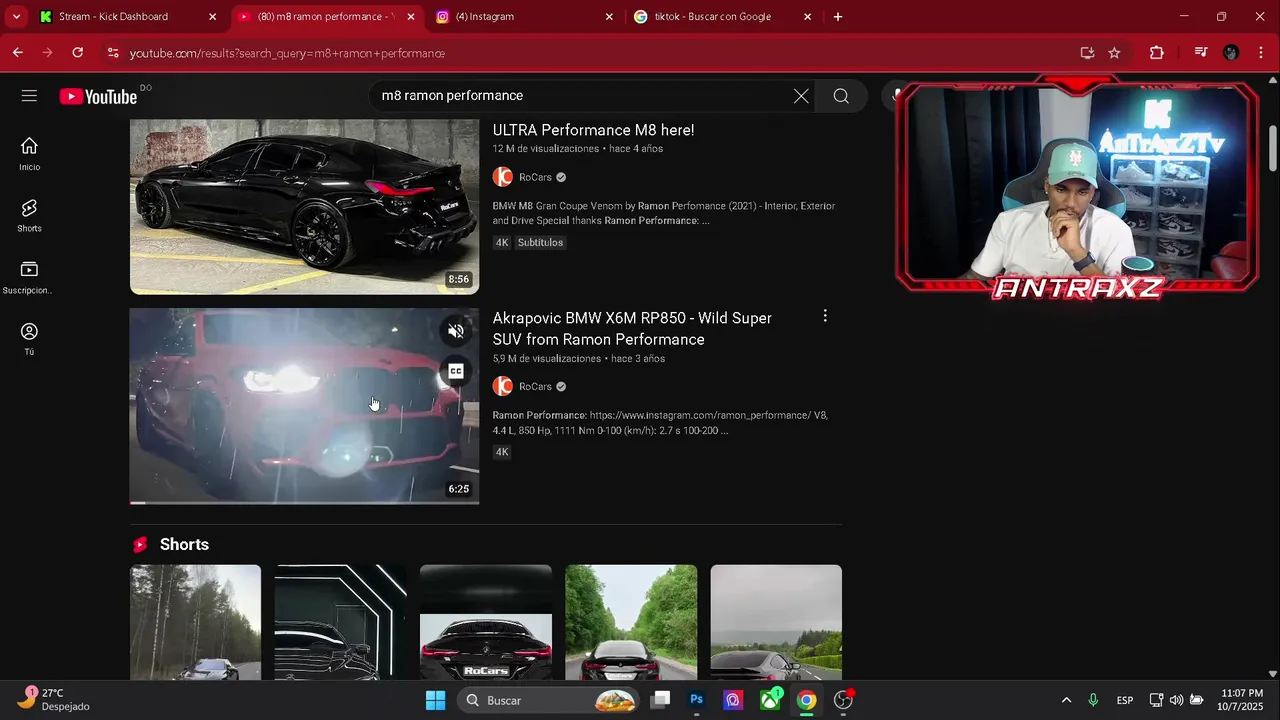
Task: Open the clock showing 11:07 PM
Action: tap(1241, 700)
